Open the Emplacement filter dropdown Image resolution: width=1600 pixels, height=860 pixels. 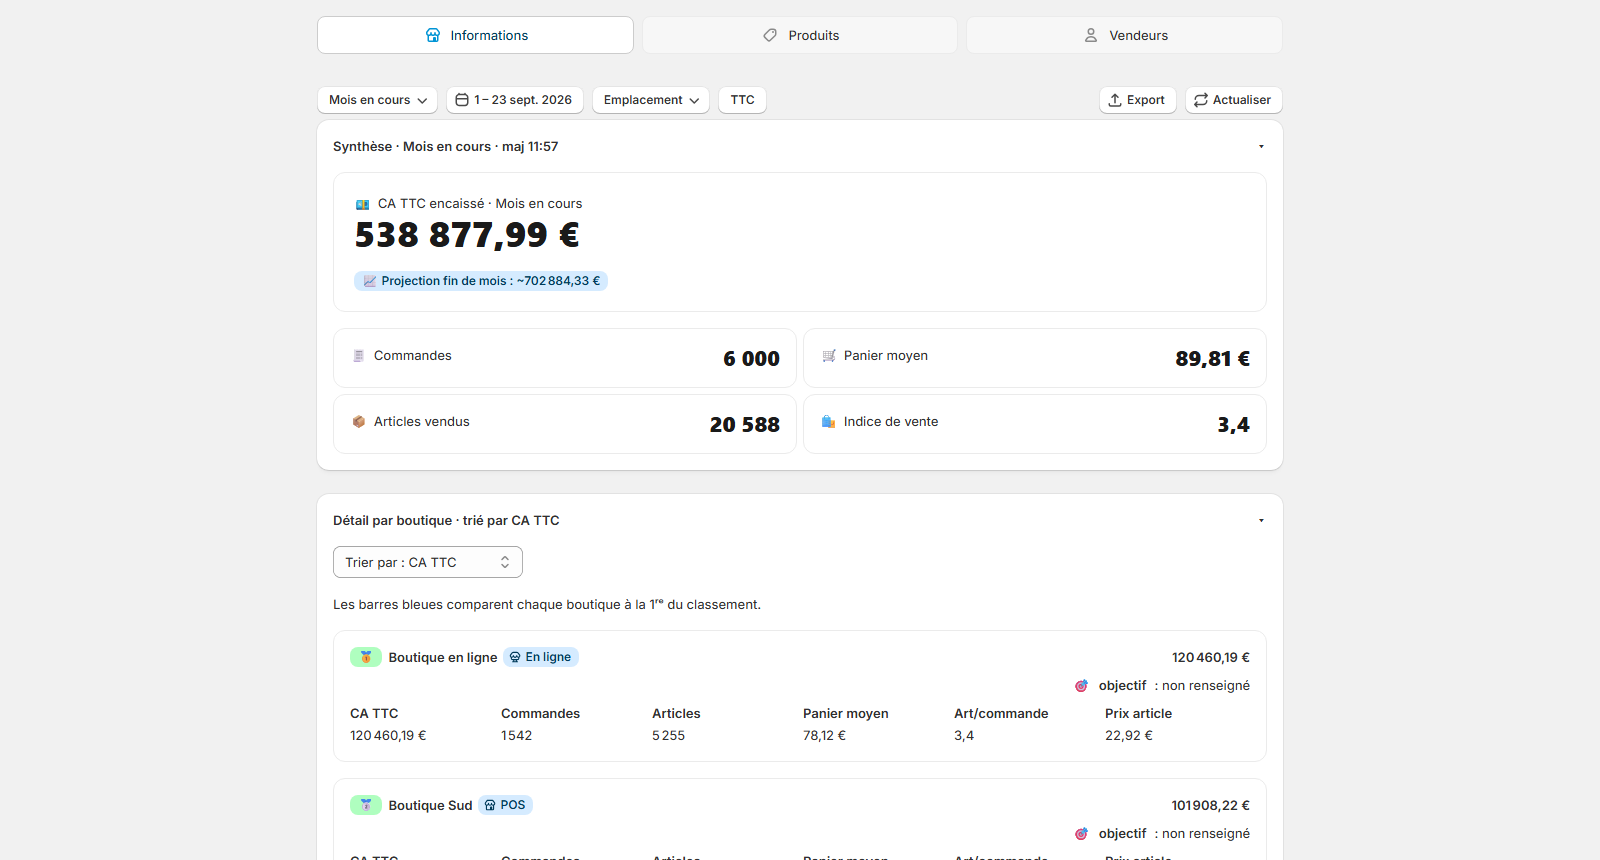click(x=651, y=100)
